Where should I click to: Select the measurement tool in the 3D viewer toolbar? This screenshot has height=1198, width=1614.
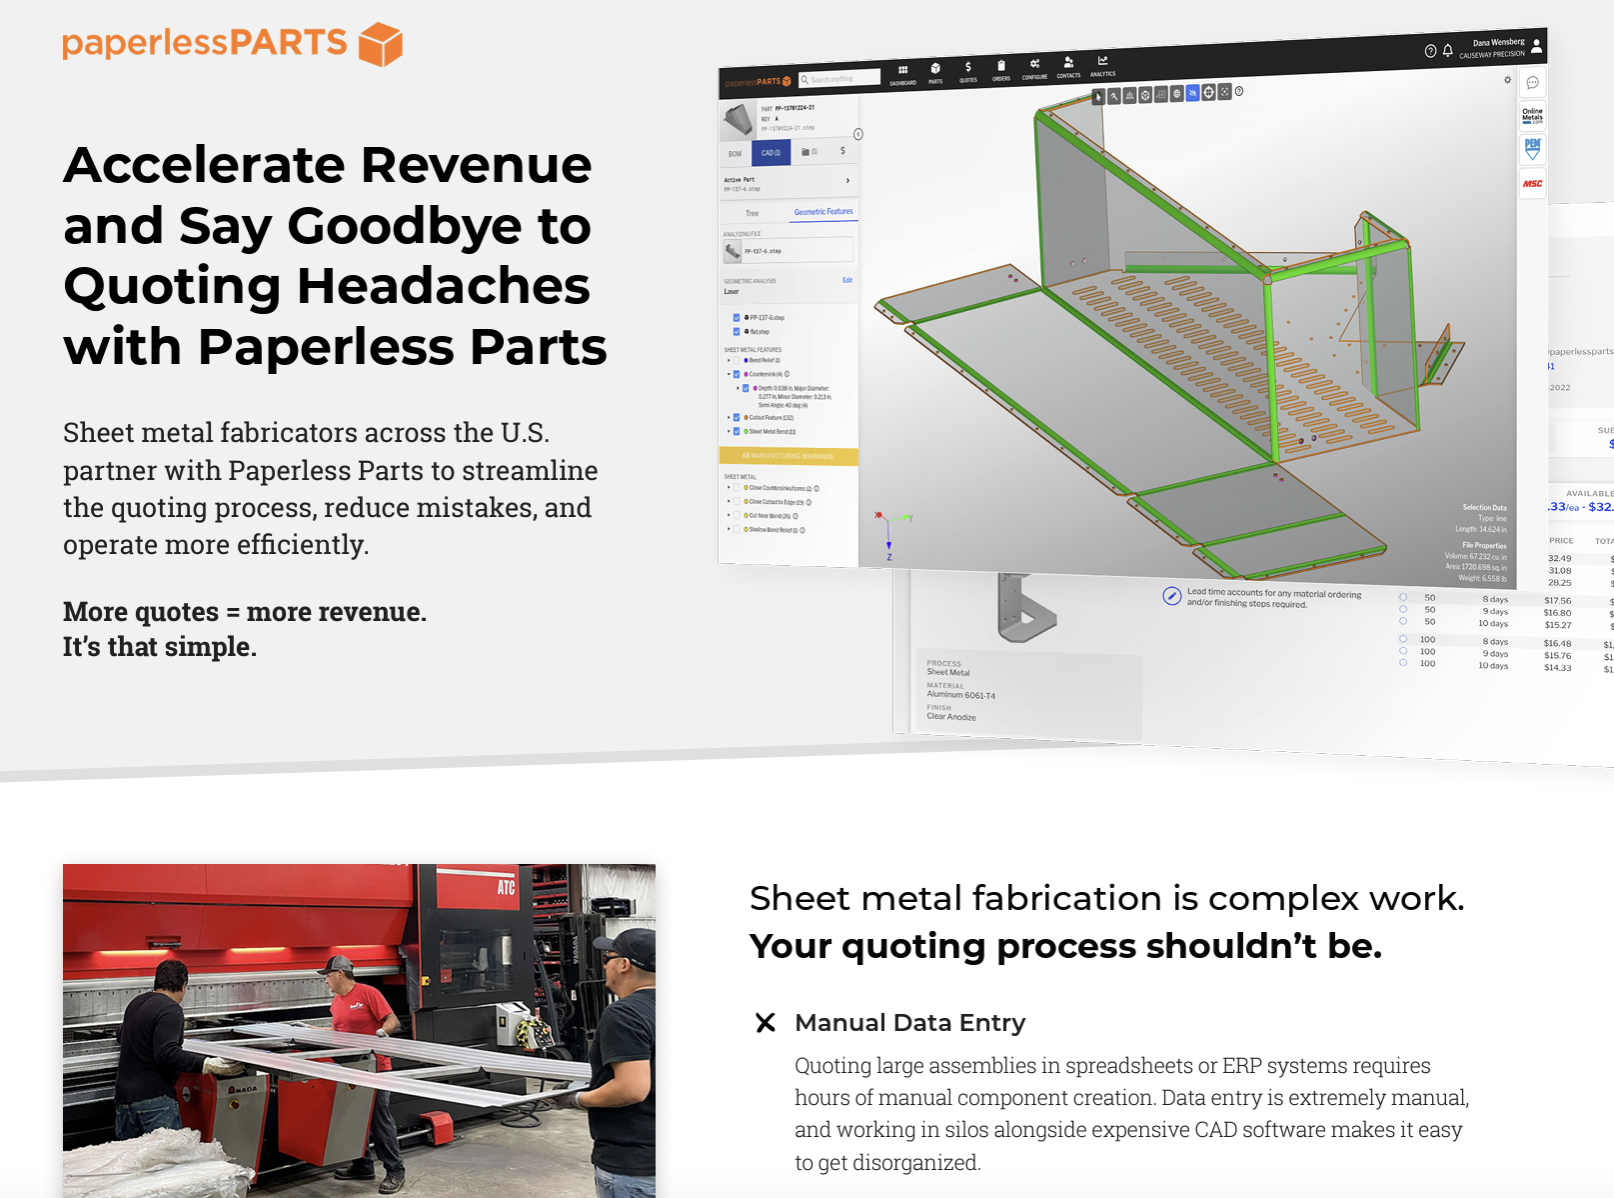1113,95
